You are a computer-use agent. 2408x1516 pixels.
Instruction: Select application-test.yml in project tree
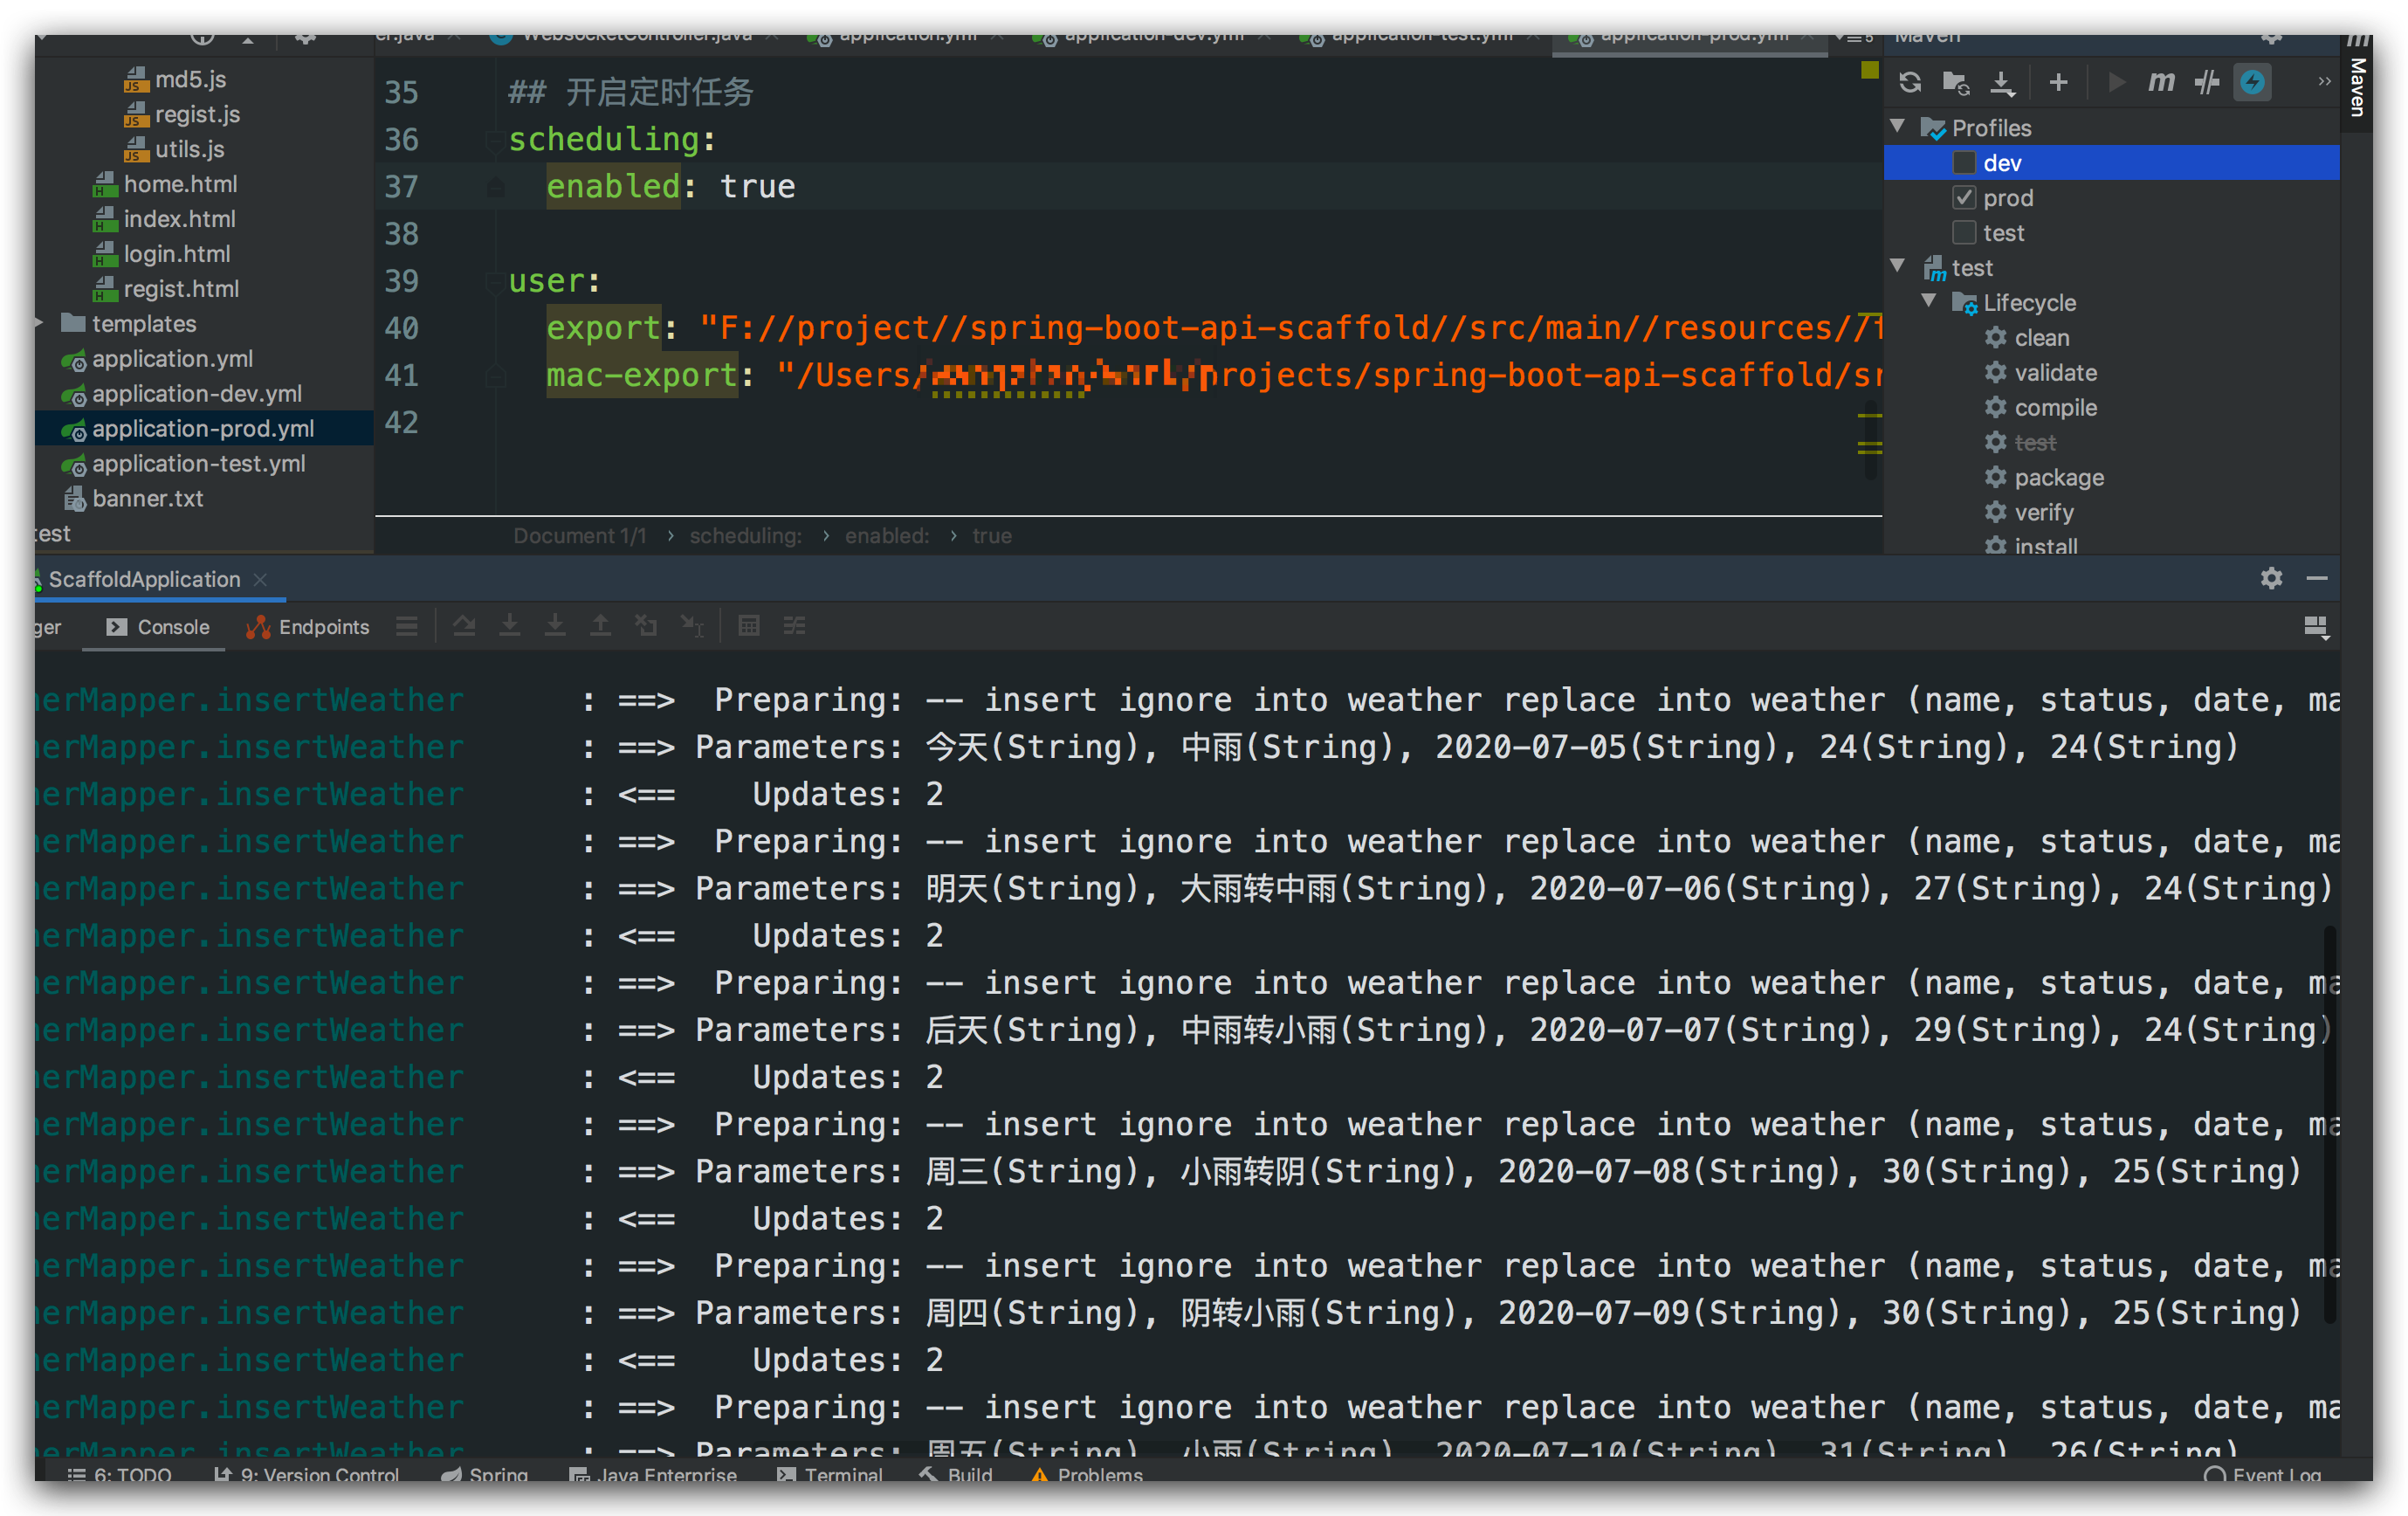coord(198,464)
